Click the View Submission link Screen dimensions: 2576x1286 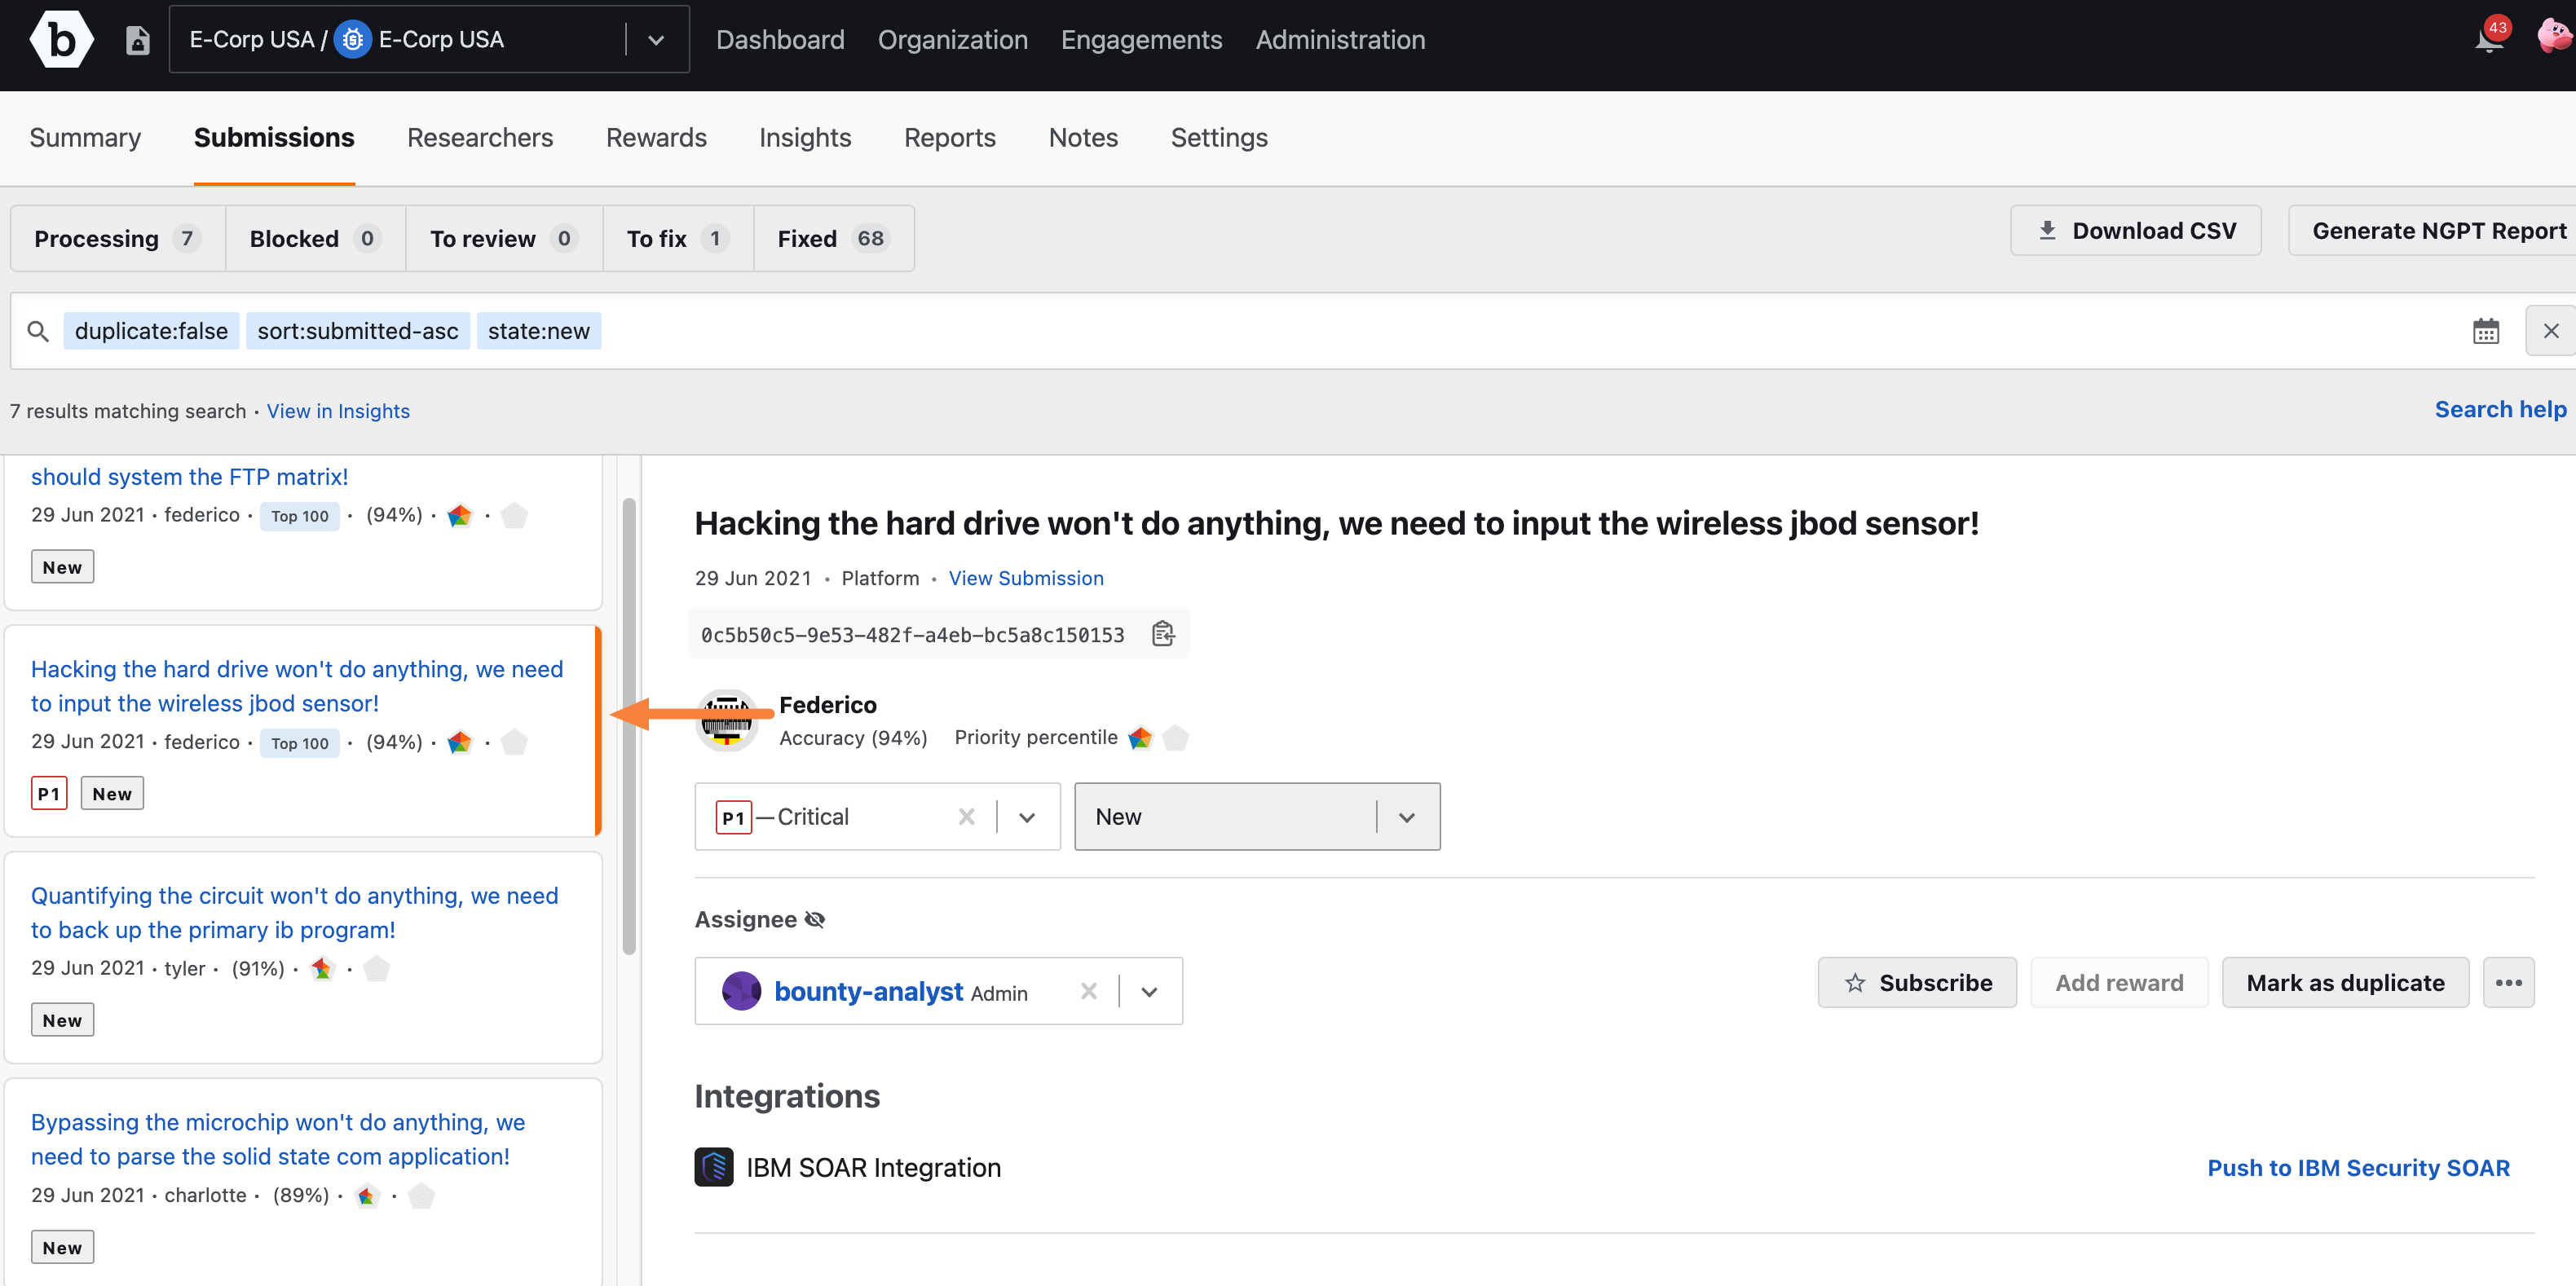[x=1027, y=578]
